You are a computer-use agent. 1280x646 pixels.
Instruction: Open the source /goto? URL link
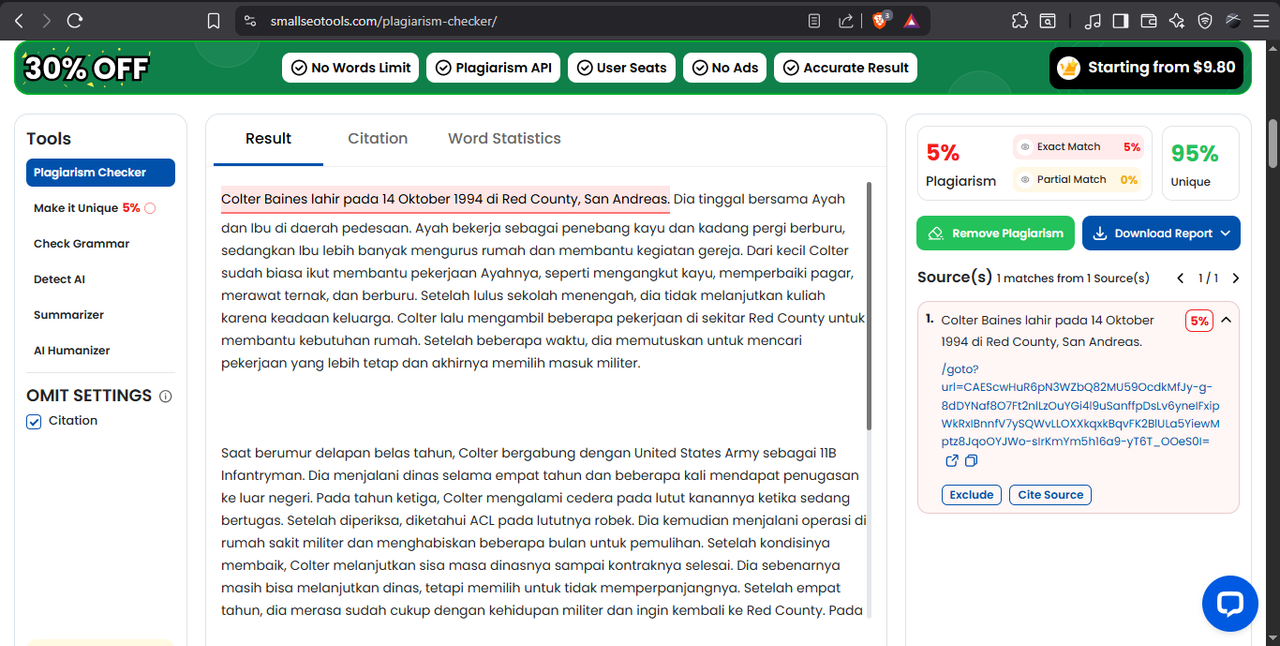tap(1080, 404)
